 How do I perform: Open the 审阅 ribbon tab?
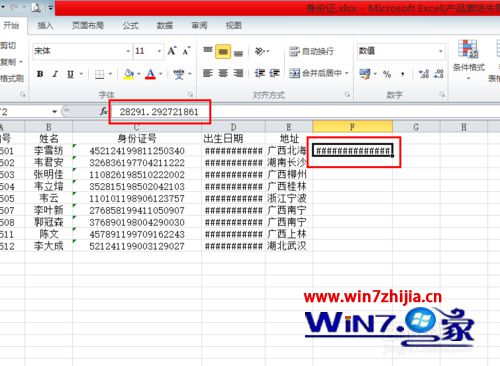pyautogui.click(x=199, y=25)
